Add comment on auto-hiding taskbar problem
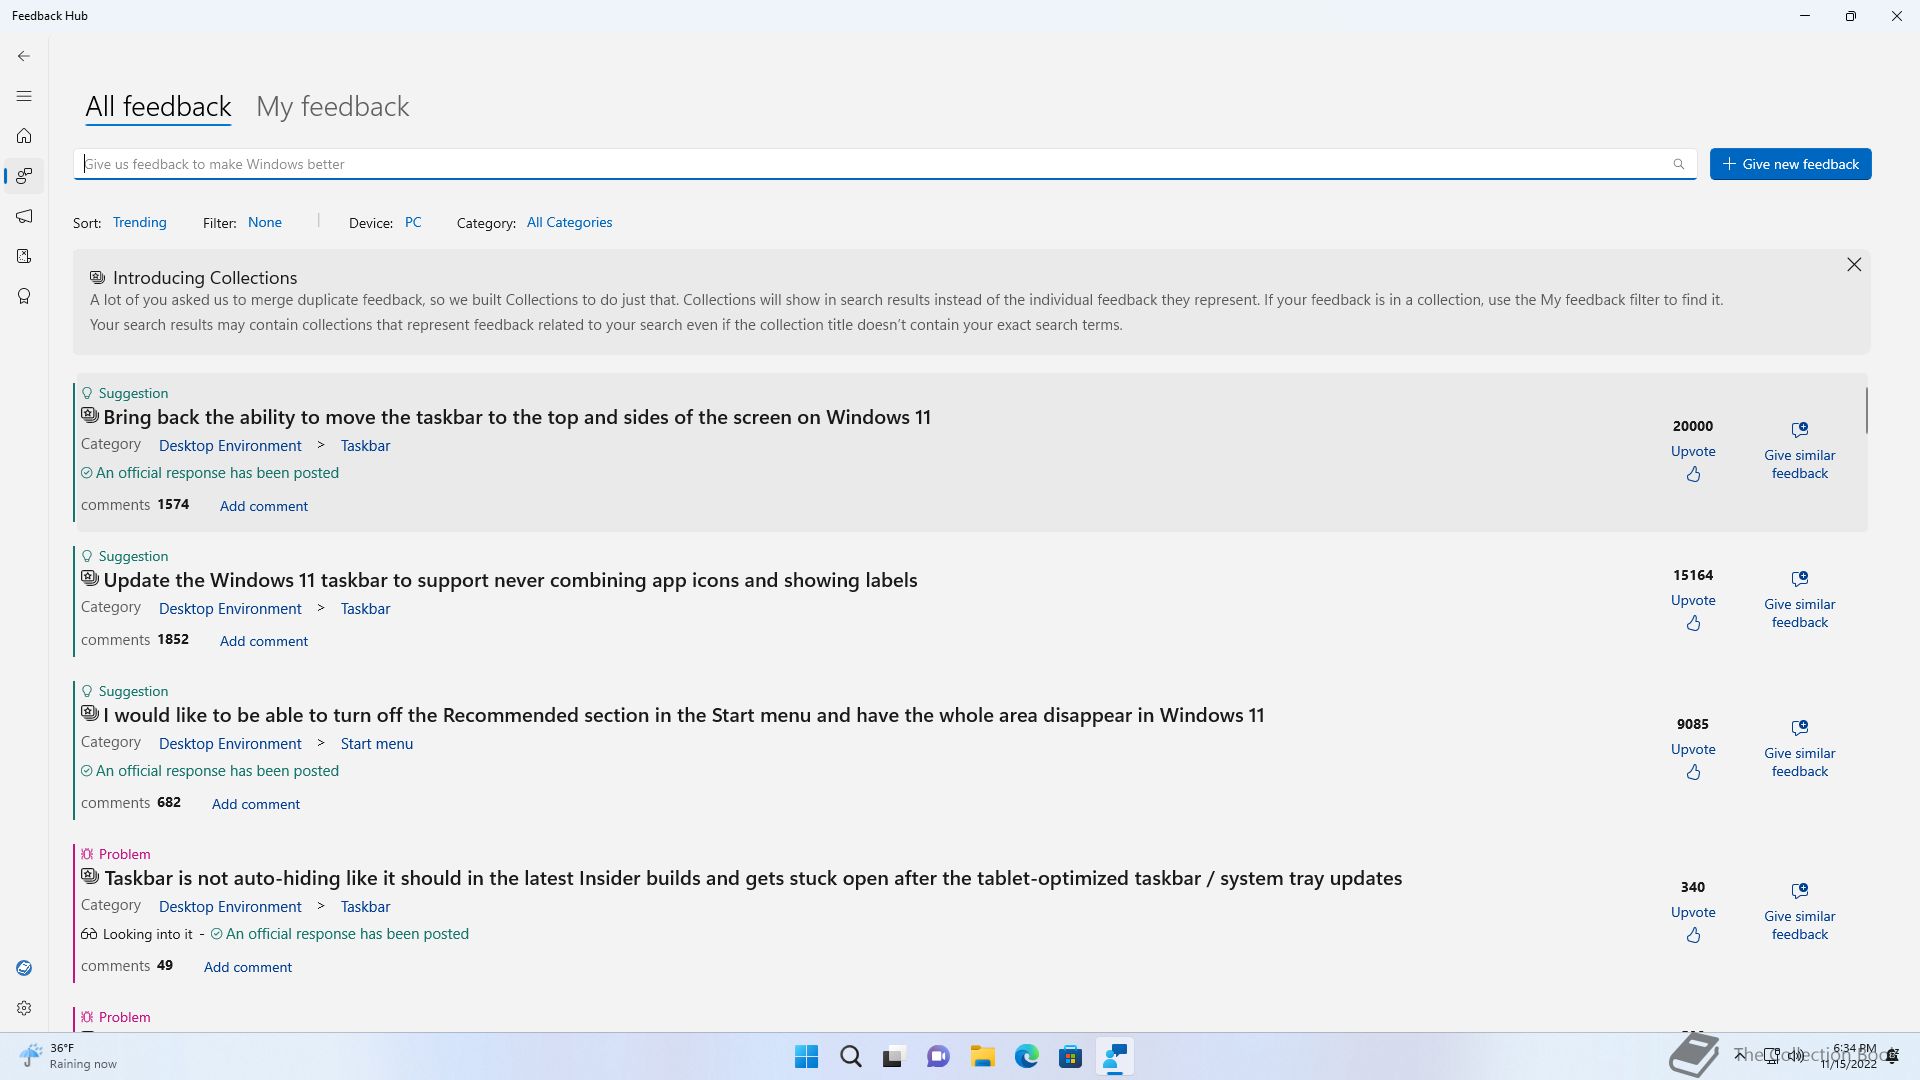 pos(248,967)
